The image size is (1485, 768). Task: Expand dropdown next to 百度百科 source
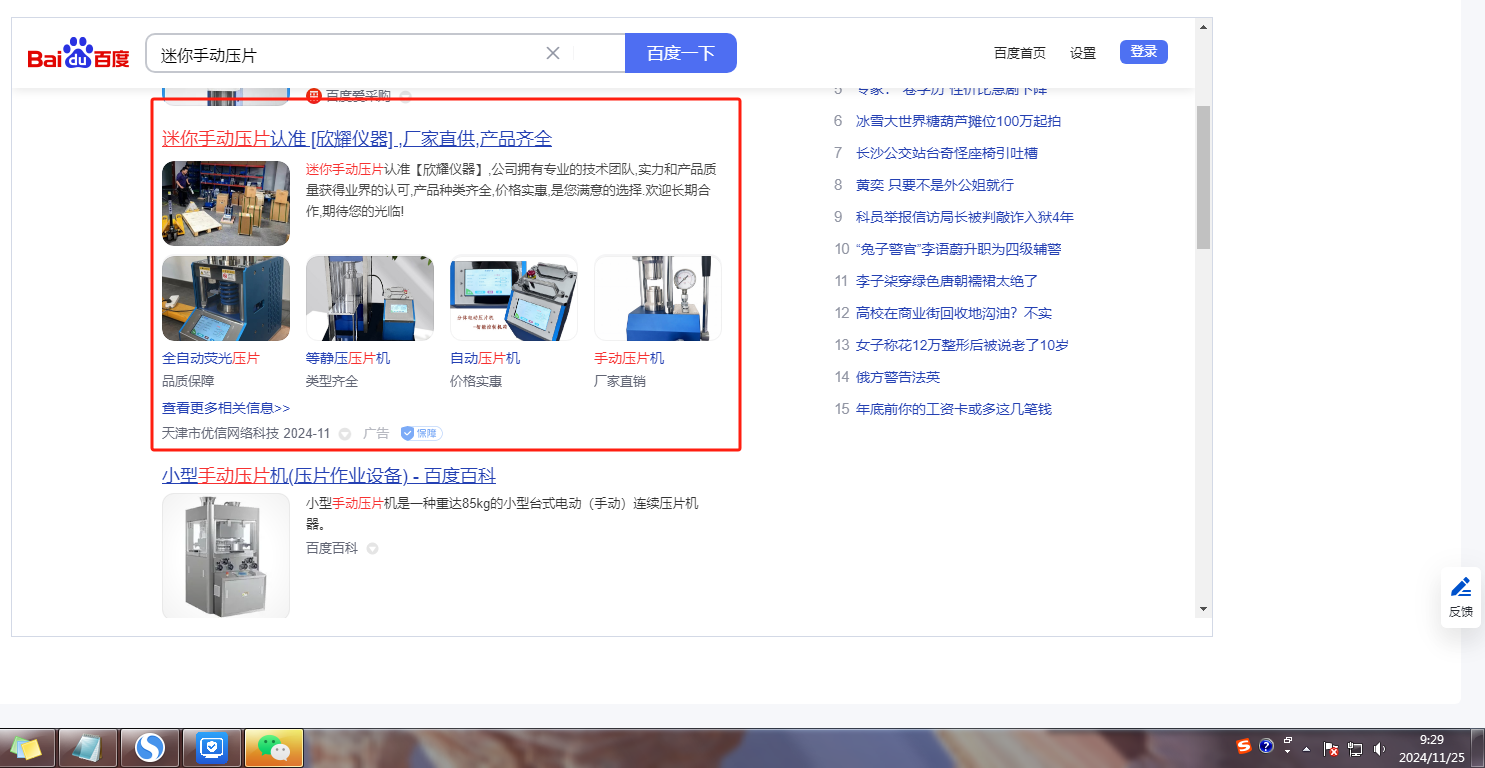tap(372, 549)
